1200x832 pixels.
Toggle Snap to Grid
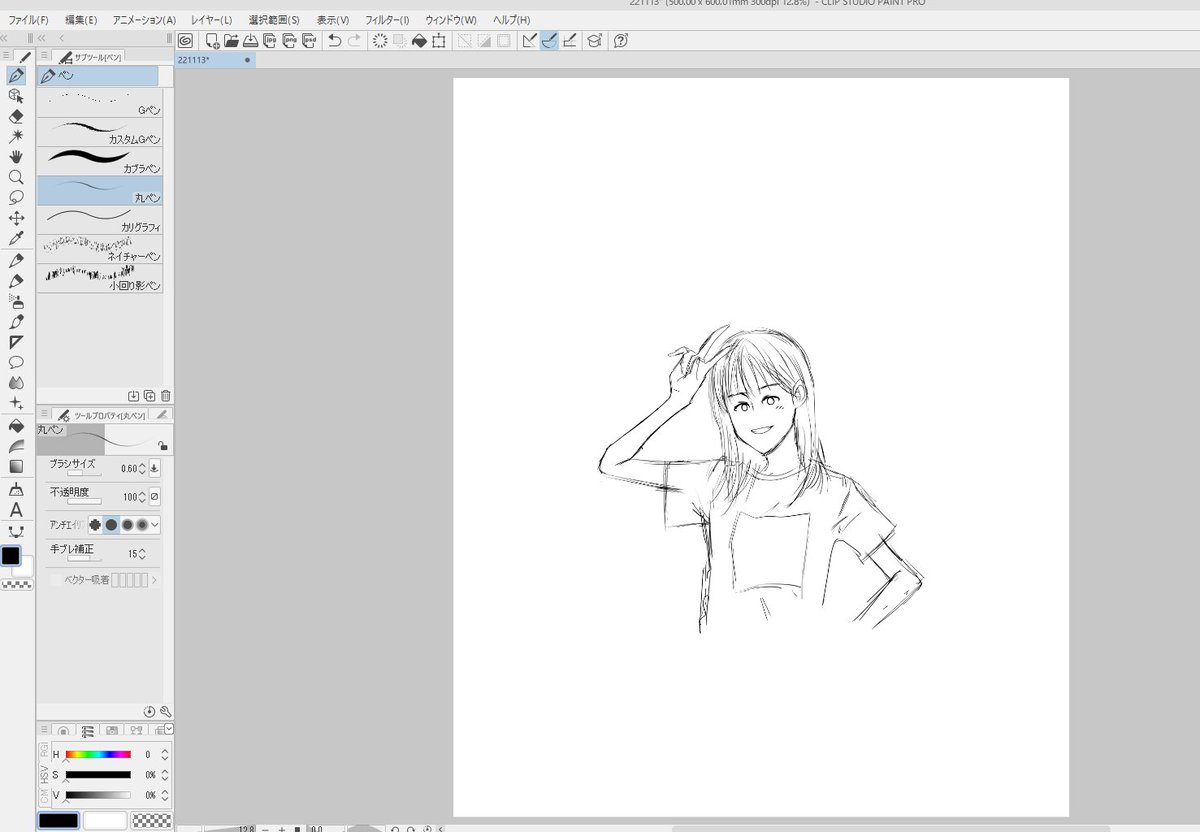(569, 41)
